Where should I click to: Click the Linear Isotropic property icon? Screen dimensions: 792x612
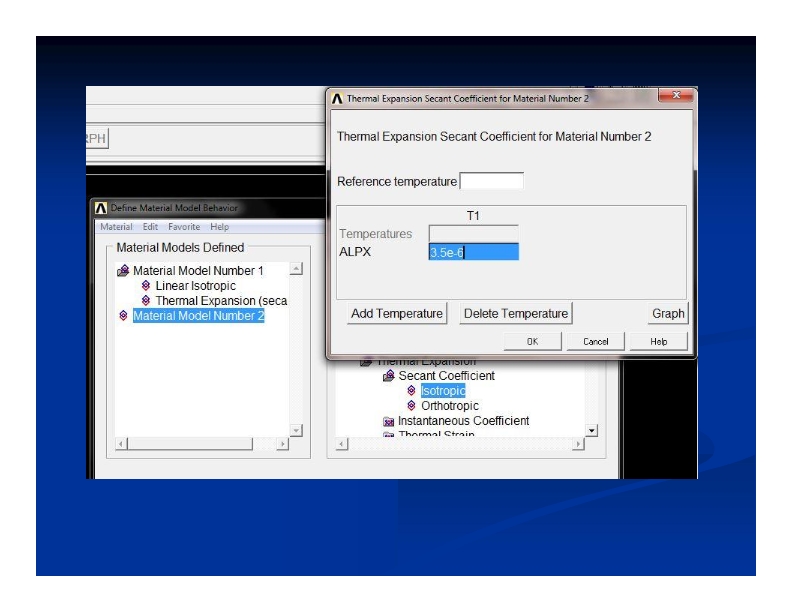(146, 286)
